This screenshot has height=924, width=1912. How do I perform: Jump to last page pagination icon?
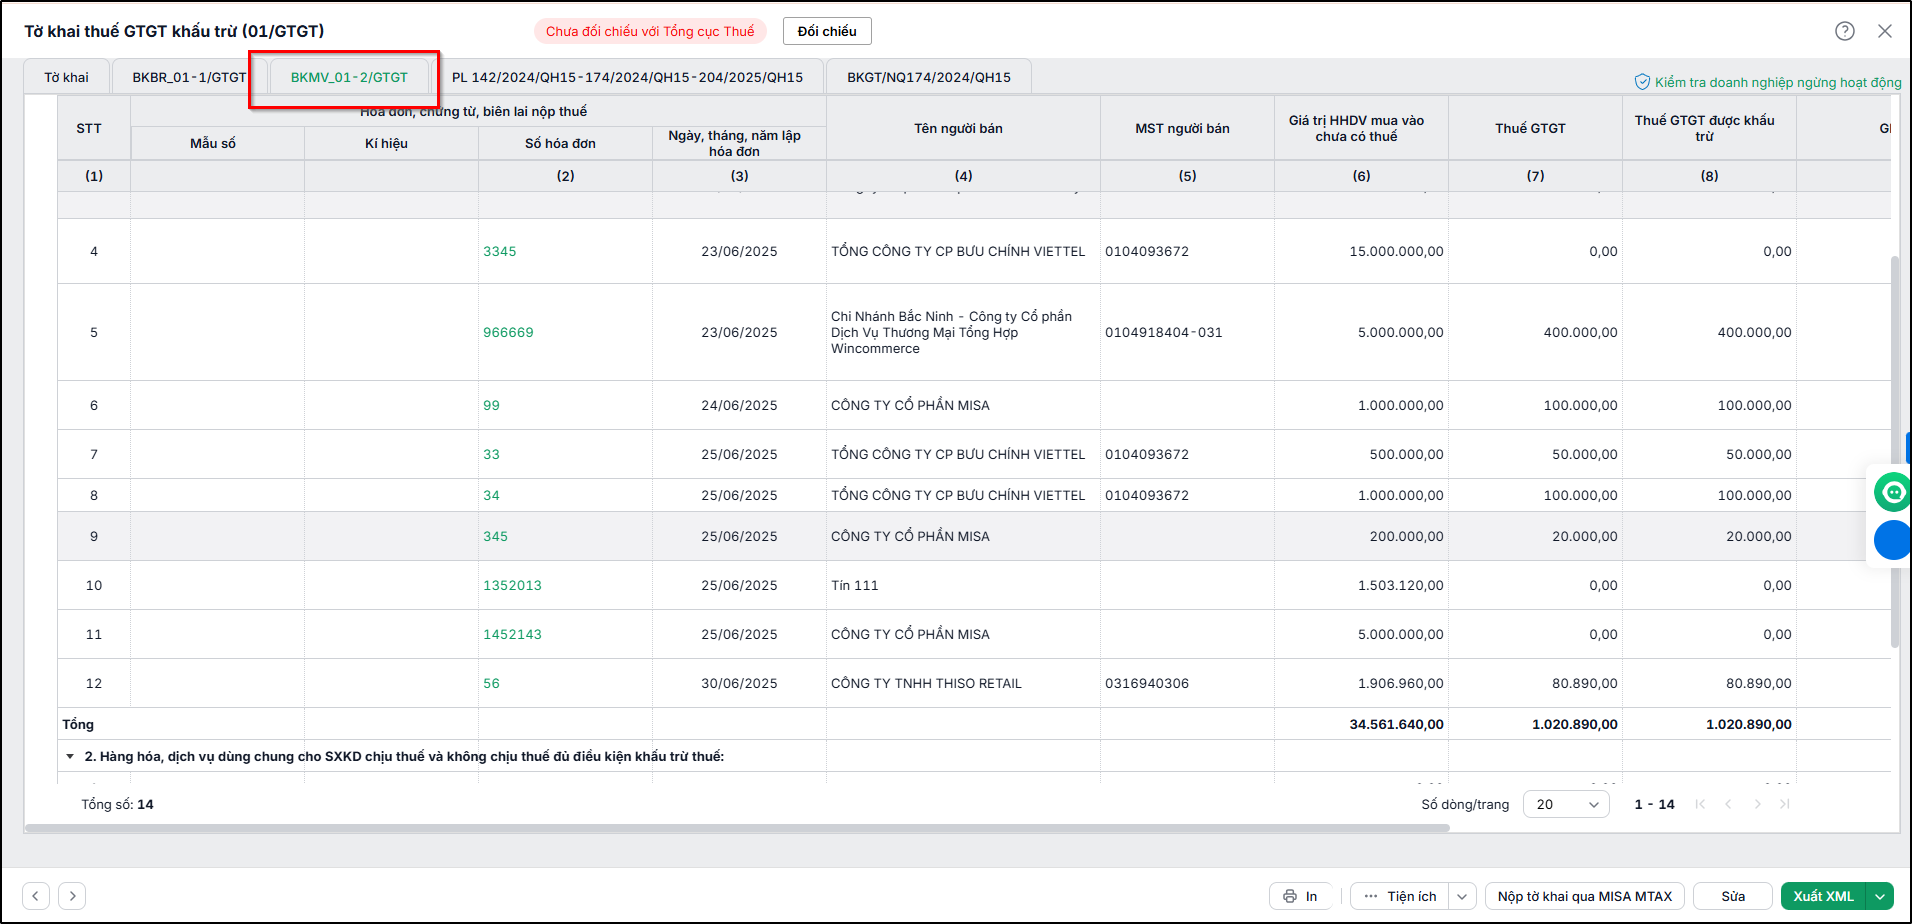click(x=1785, y=804)
